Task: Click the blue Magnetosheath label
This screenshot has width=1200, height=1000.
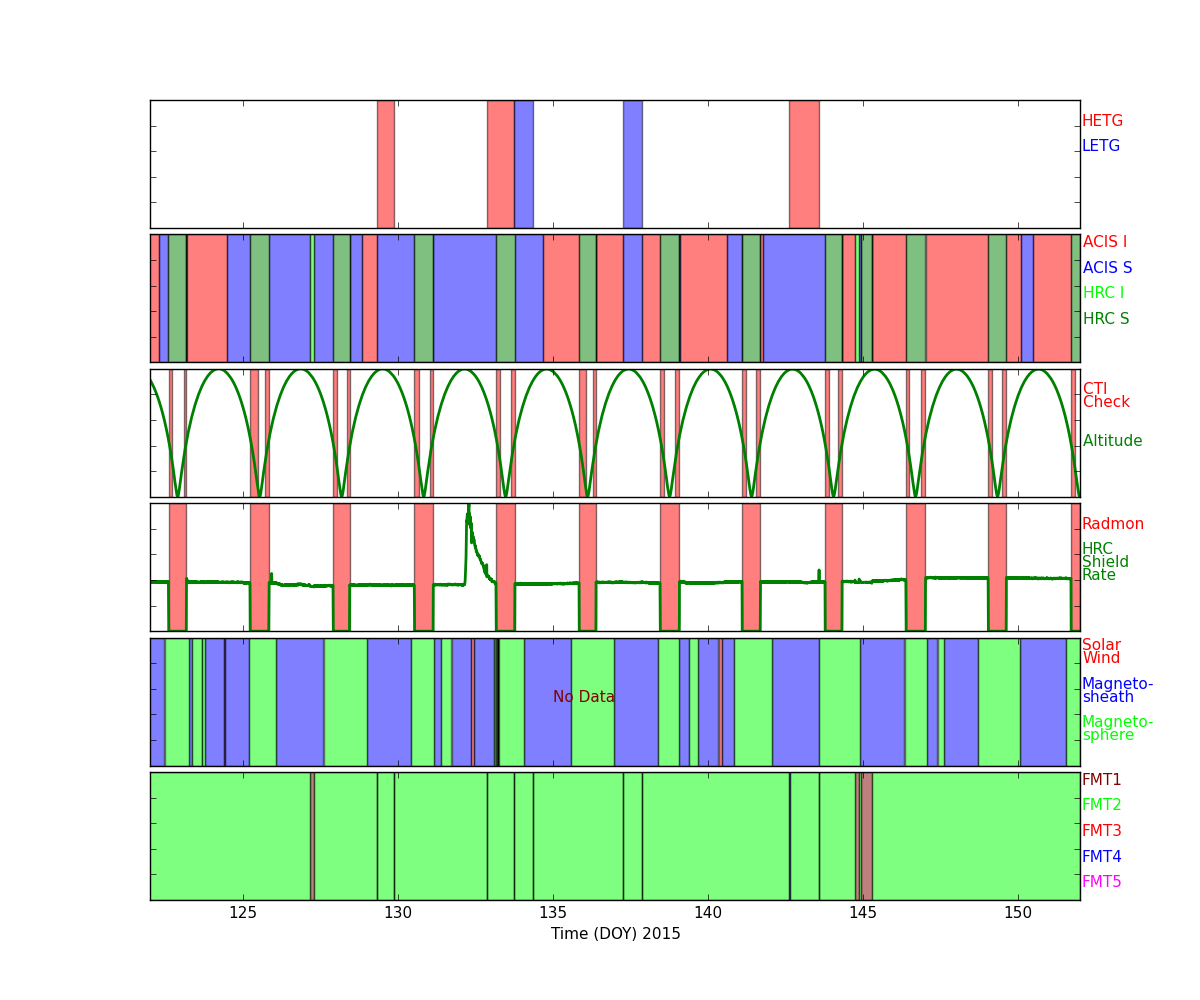Action: [x=1117, y=691]
